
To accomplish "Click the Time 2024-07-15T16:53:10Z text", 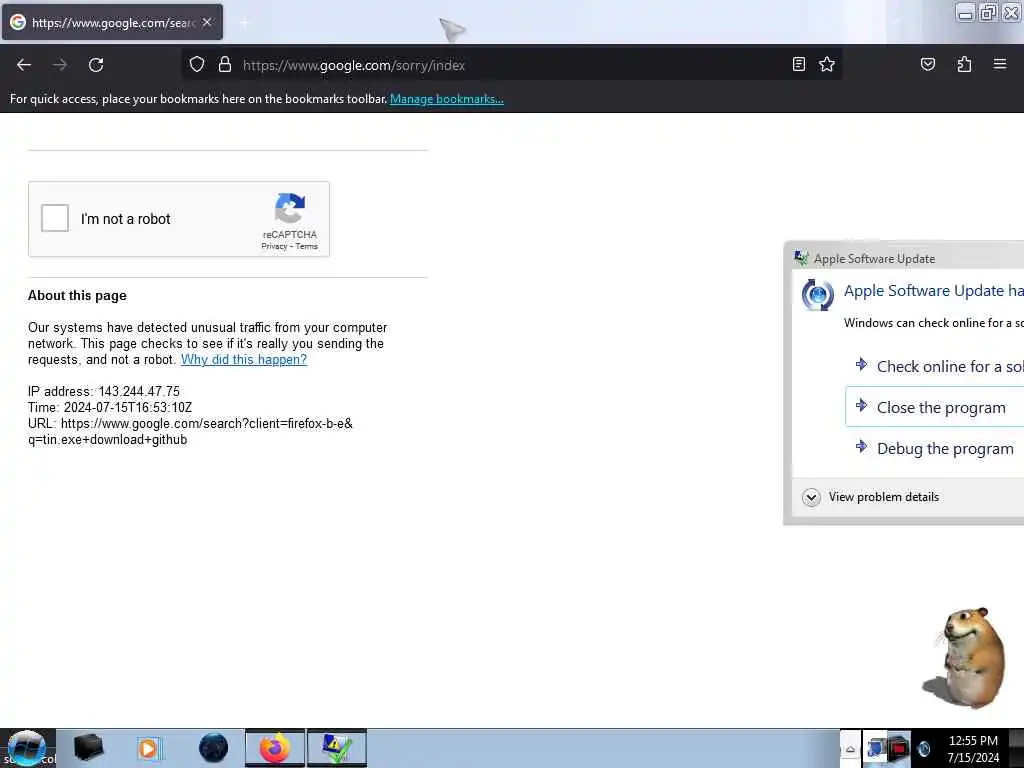I will pos(110,407).
